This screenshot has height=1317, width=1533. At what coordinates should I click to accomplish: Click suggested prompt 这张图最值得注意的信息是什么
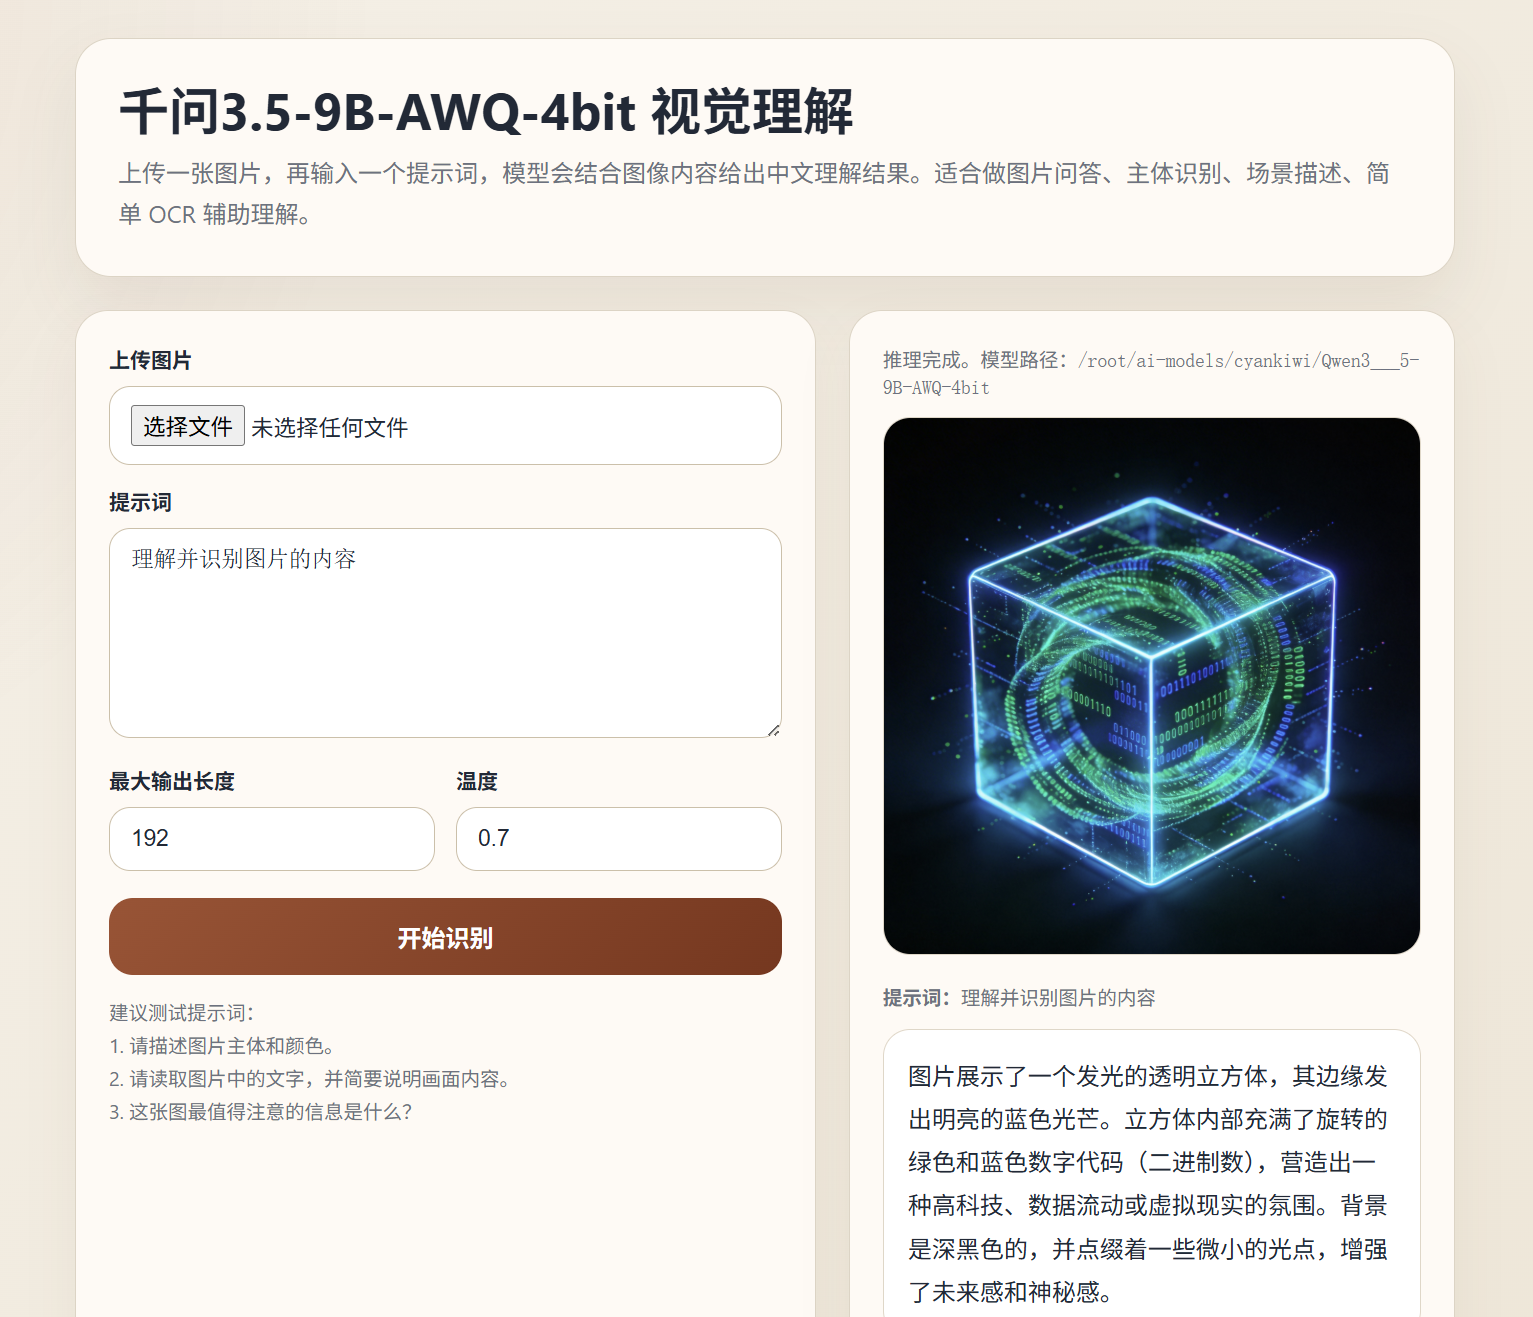coord(260,1112)
